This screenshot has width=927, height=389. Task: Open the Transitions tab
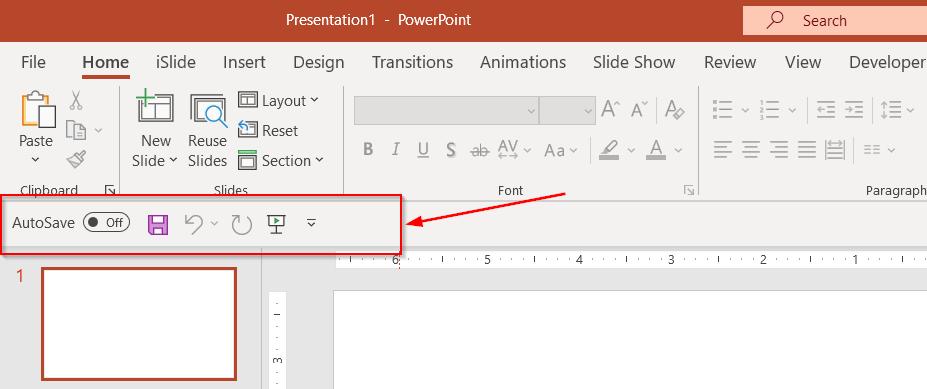coord(413,62)
